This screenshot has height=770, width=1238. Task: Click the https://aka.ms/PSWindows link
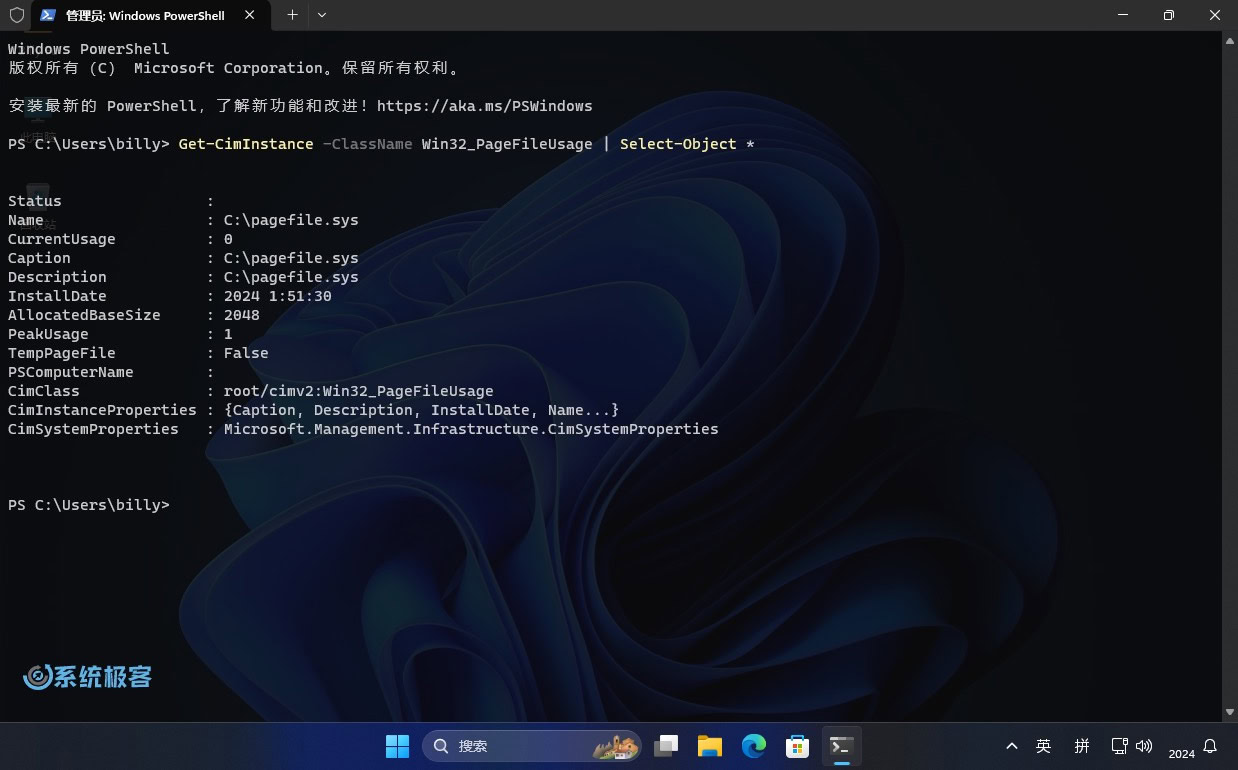pos(485,106)
